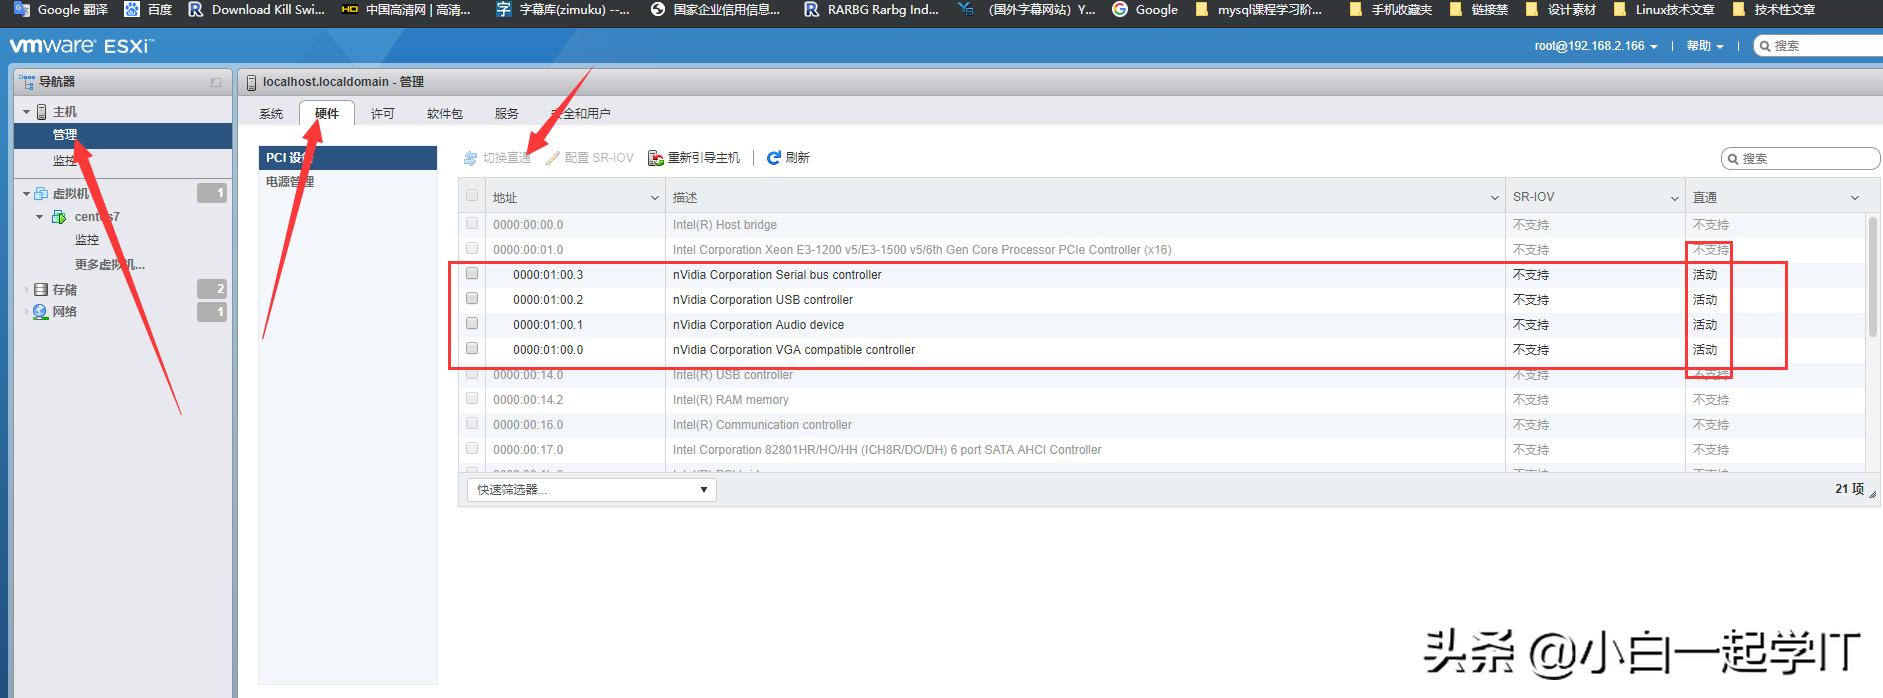This screenshot has width=1883, height=698.
Task: Open the 技术性文章 bookmark folder
Action: (x=1774, y=10)
